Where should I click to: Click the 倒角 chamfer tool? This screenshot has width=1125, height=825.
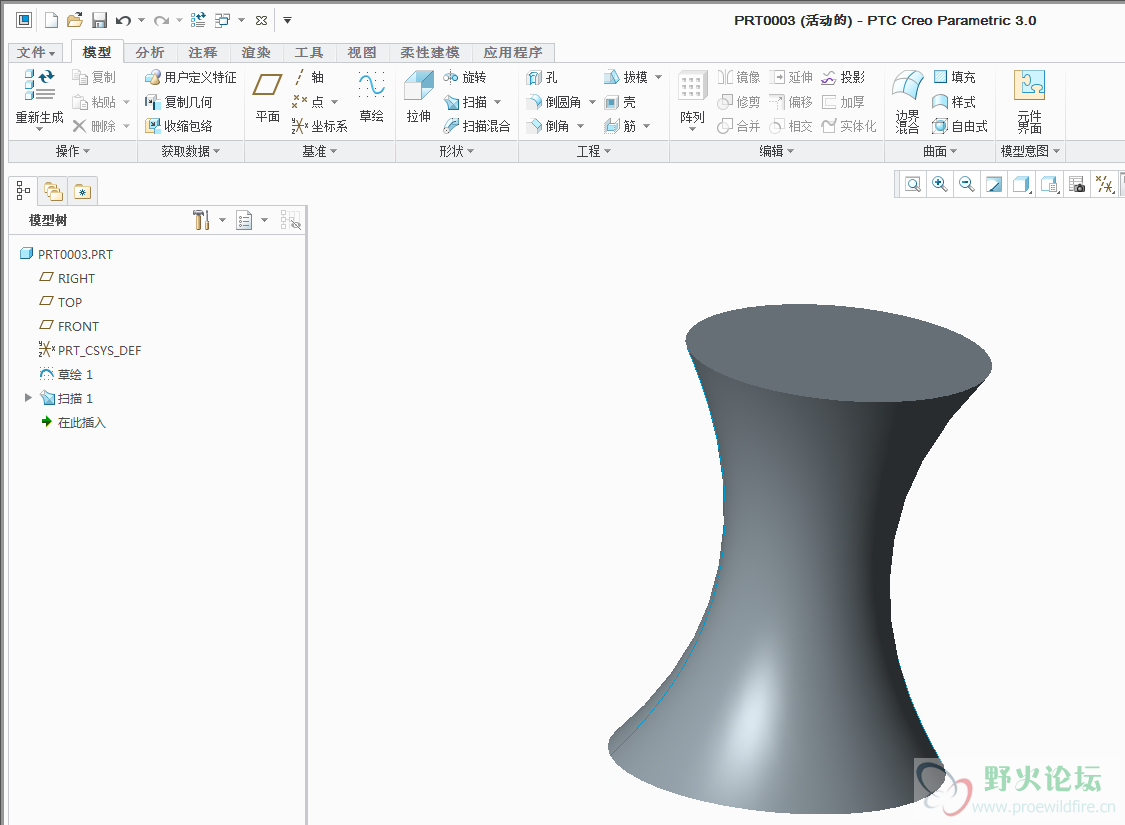click(x=548, y=126)
